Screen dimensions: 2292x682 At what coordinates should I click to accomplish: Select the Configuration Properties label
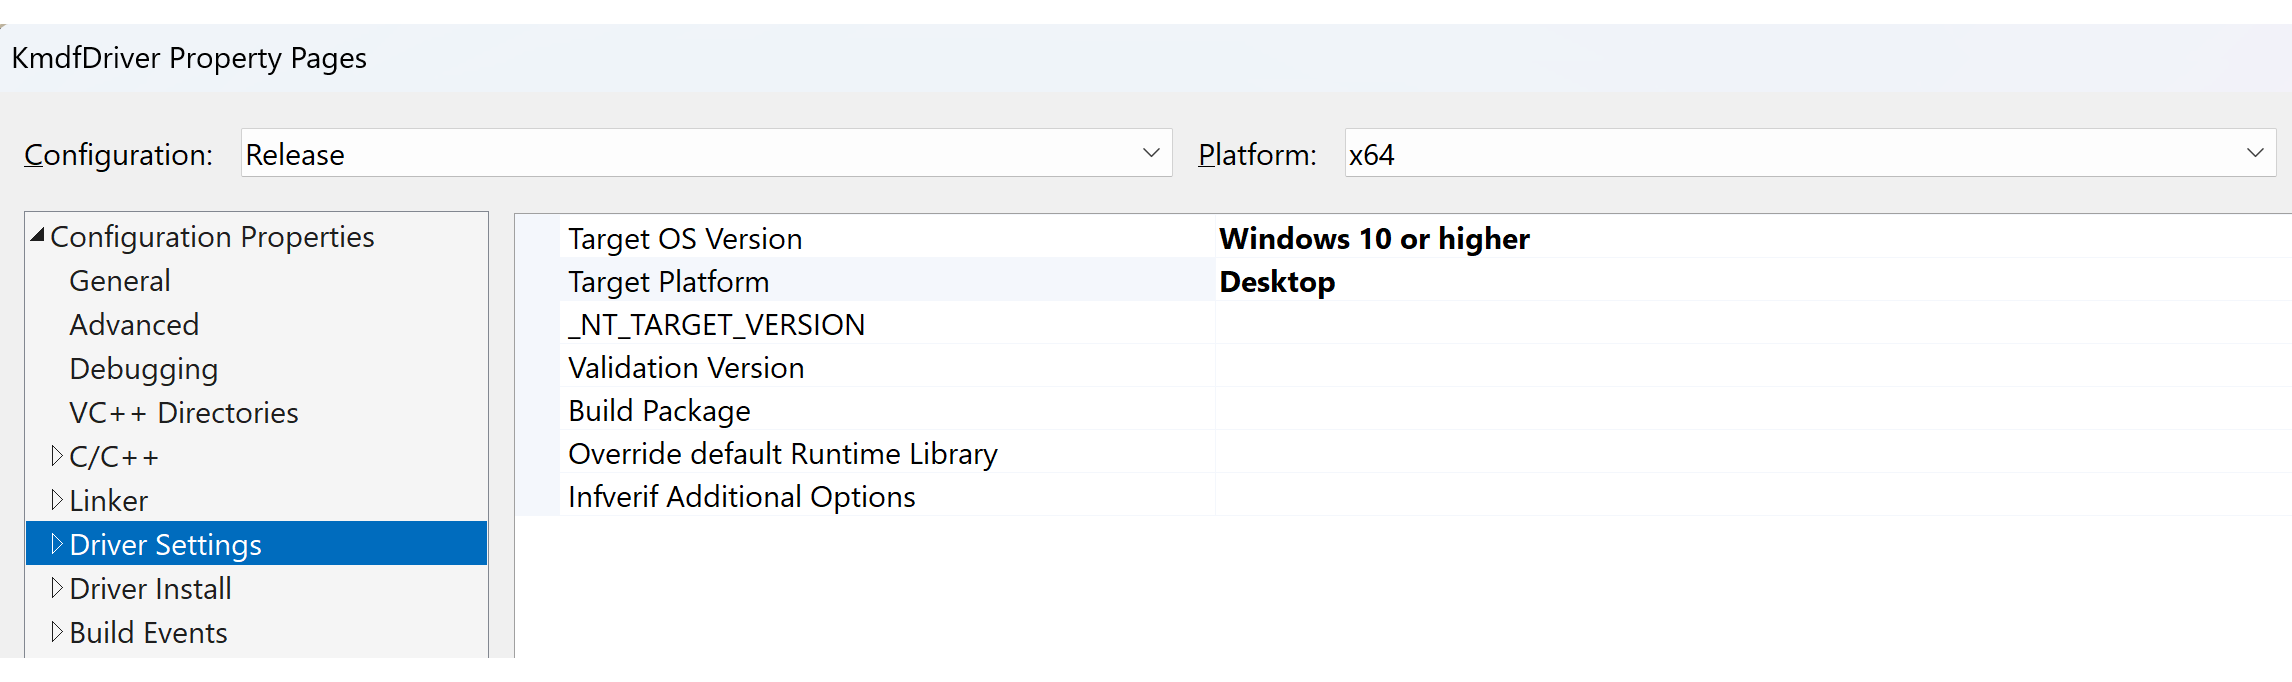click(212, 236)
